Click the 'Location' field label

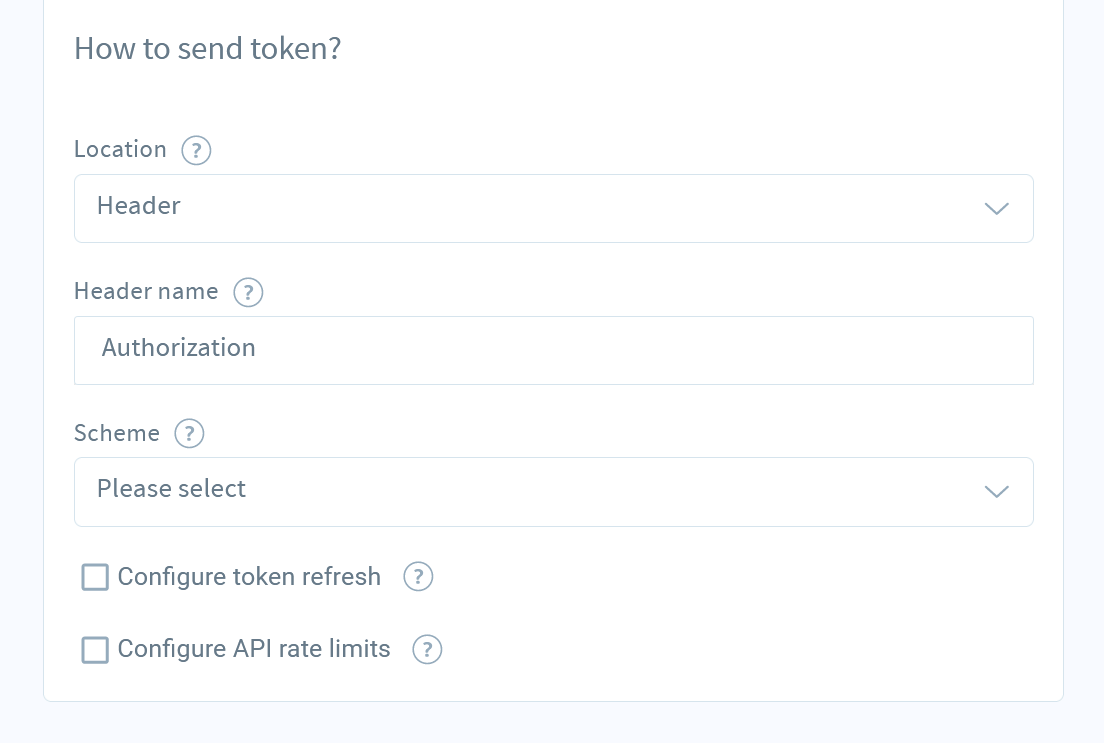click(120, 149)
